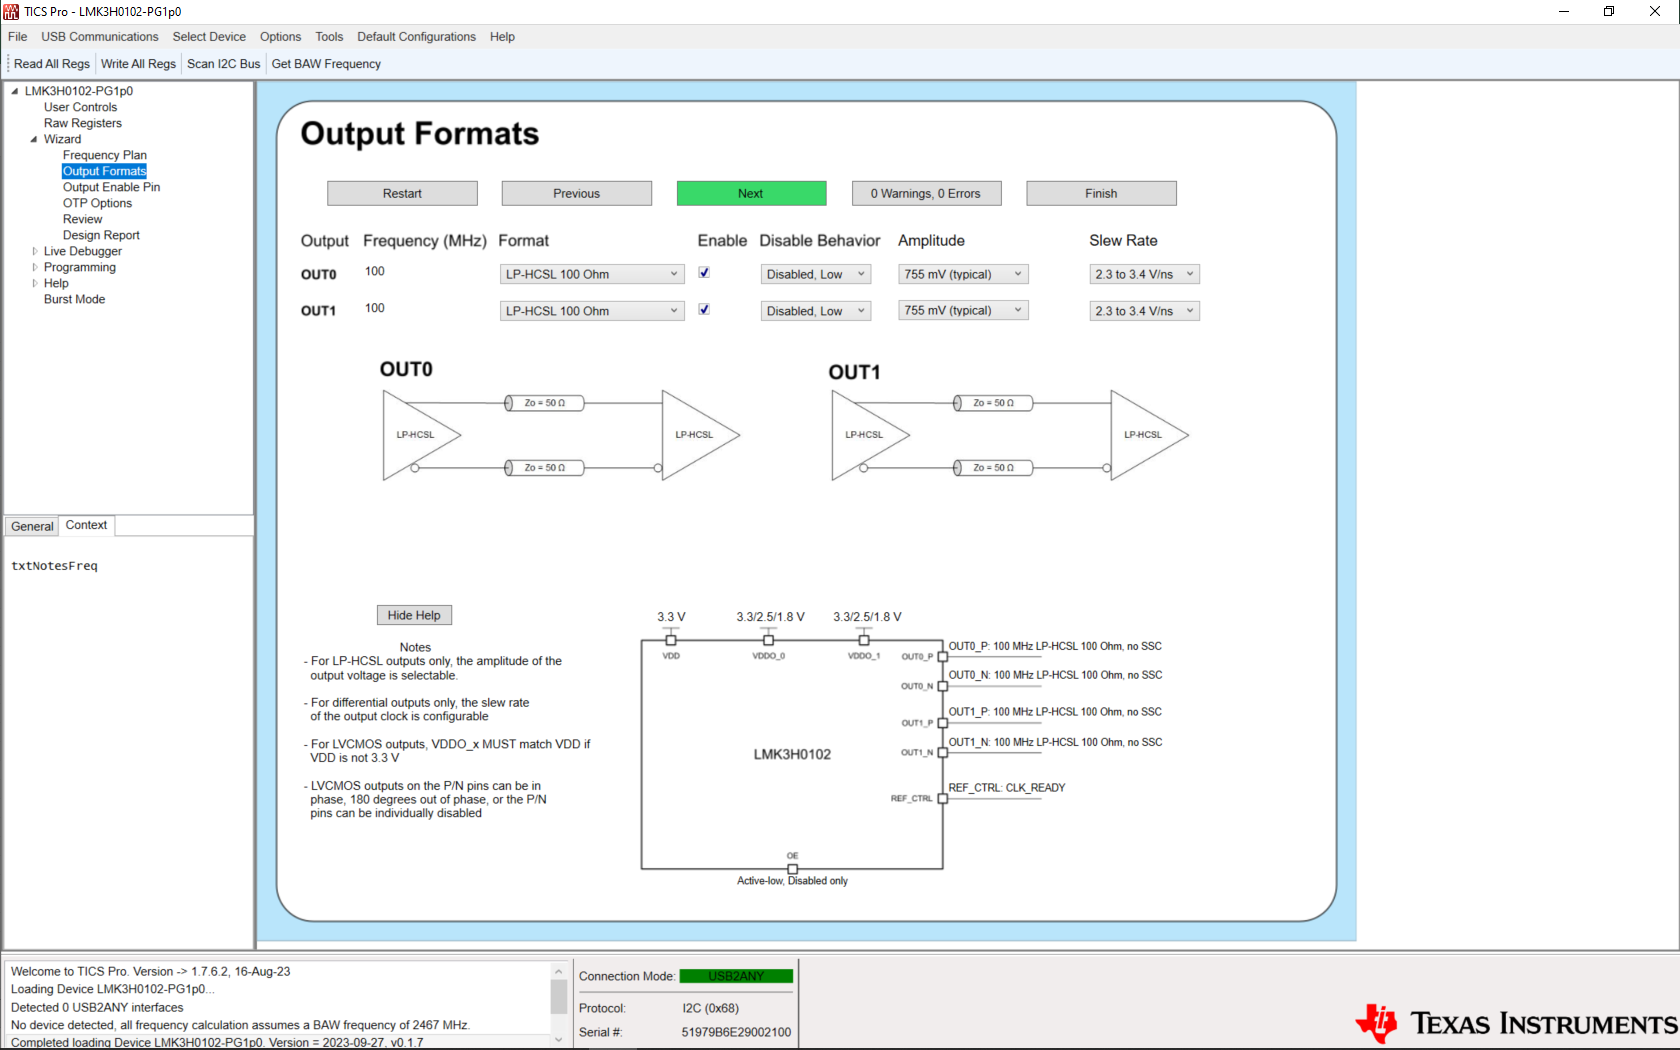The width and height of the screenshot is (1680, 1050).
Task: Click the REF_CTRL pin on chip diagram
Action: coord(942,798)
